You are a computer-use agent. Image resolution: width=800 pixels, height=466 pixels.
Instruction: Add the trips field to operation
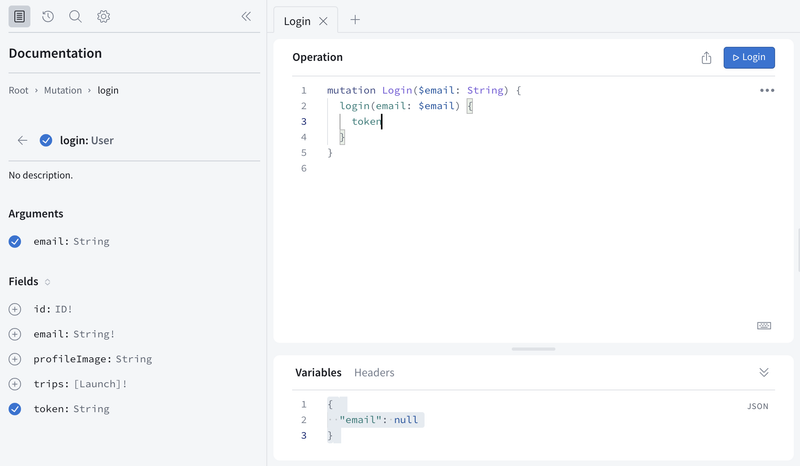click(x=15, y=384)
